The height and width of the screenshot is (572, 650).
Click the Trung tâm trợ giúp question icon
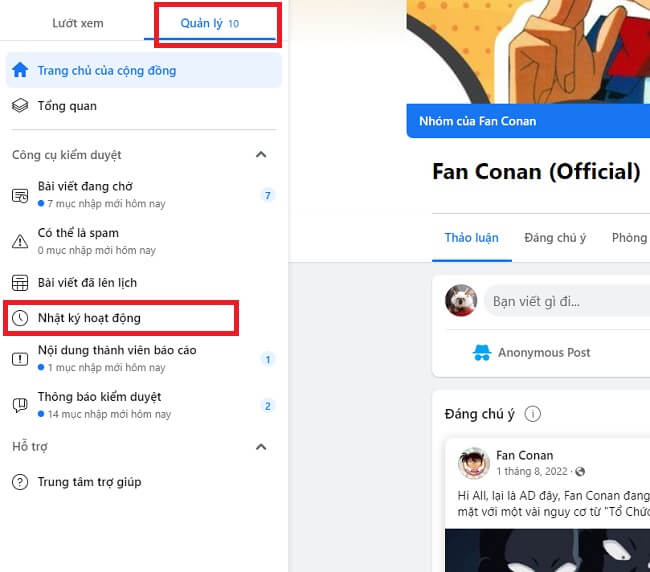20,482
